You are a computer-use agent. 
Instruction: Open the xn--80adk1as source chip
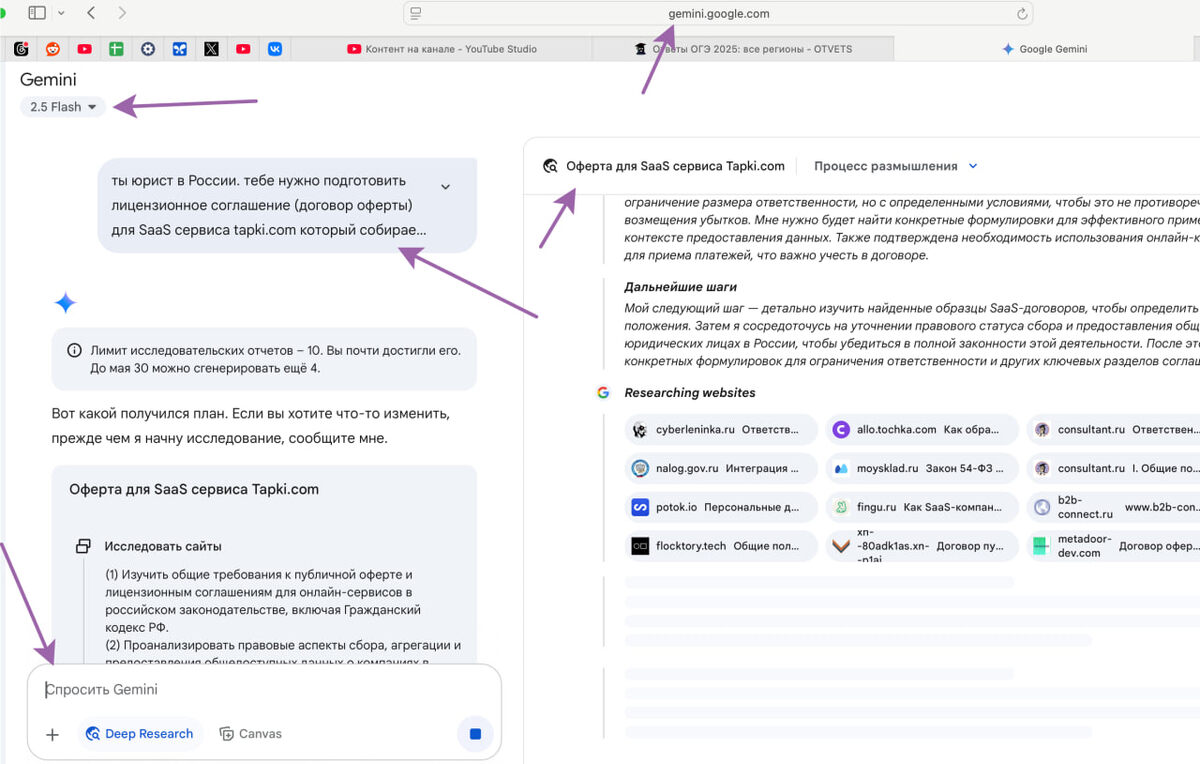922,546
